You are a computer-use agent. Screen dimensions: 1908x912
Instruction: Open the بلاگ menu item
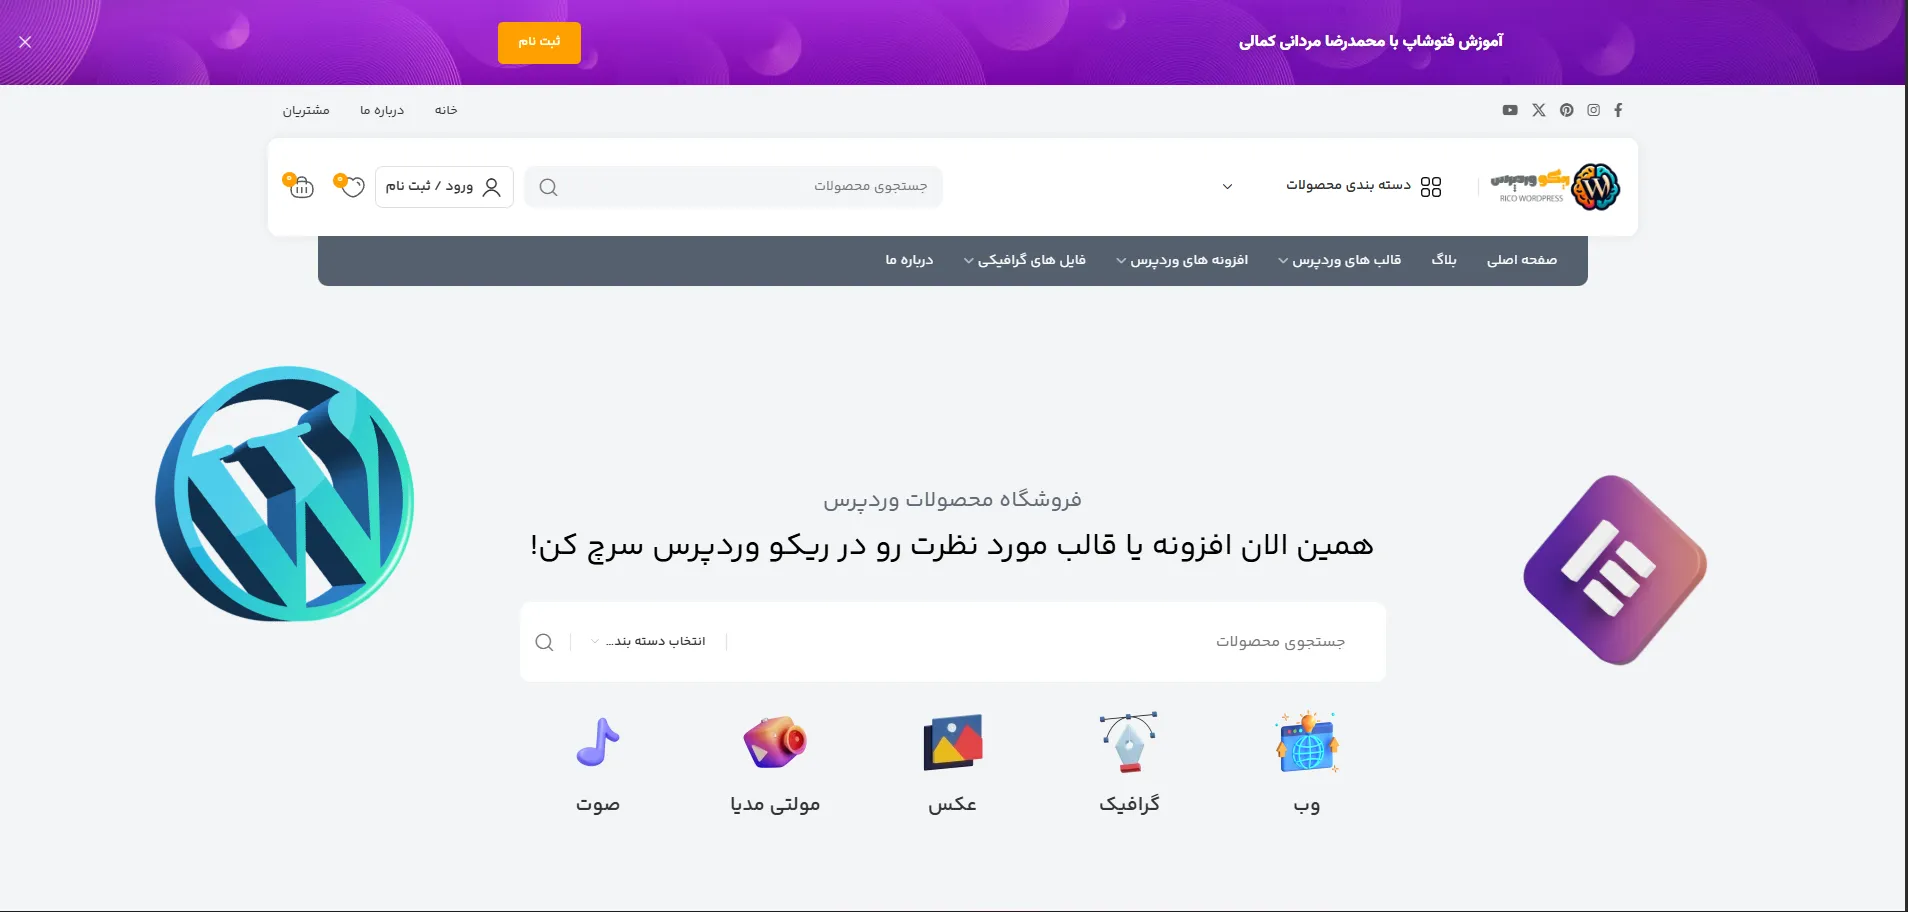point(1444,260)
